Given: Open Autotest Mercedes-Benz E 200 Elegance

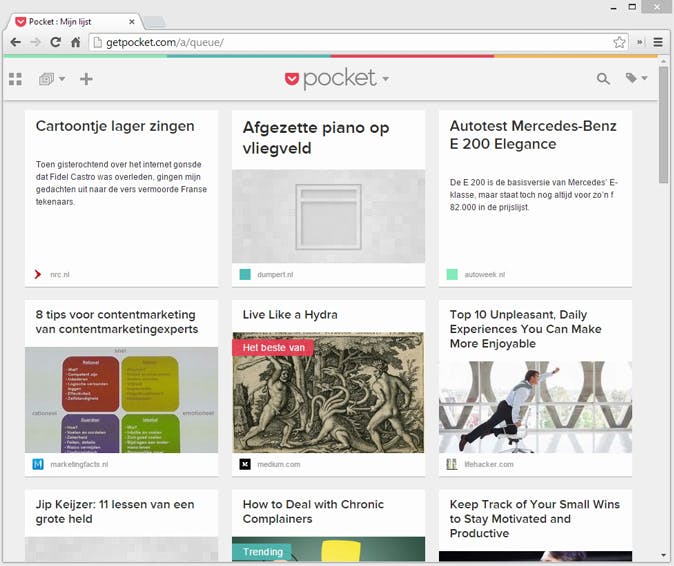Looking at the screenshot, I should point(533,135).
